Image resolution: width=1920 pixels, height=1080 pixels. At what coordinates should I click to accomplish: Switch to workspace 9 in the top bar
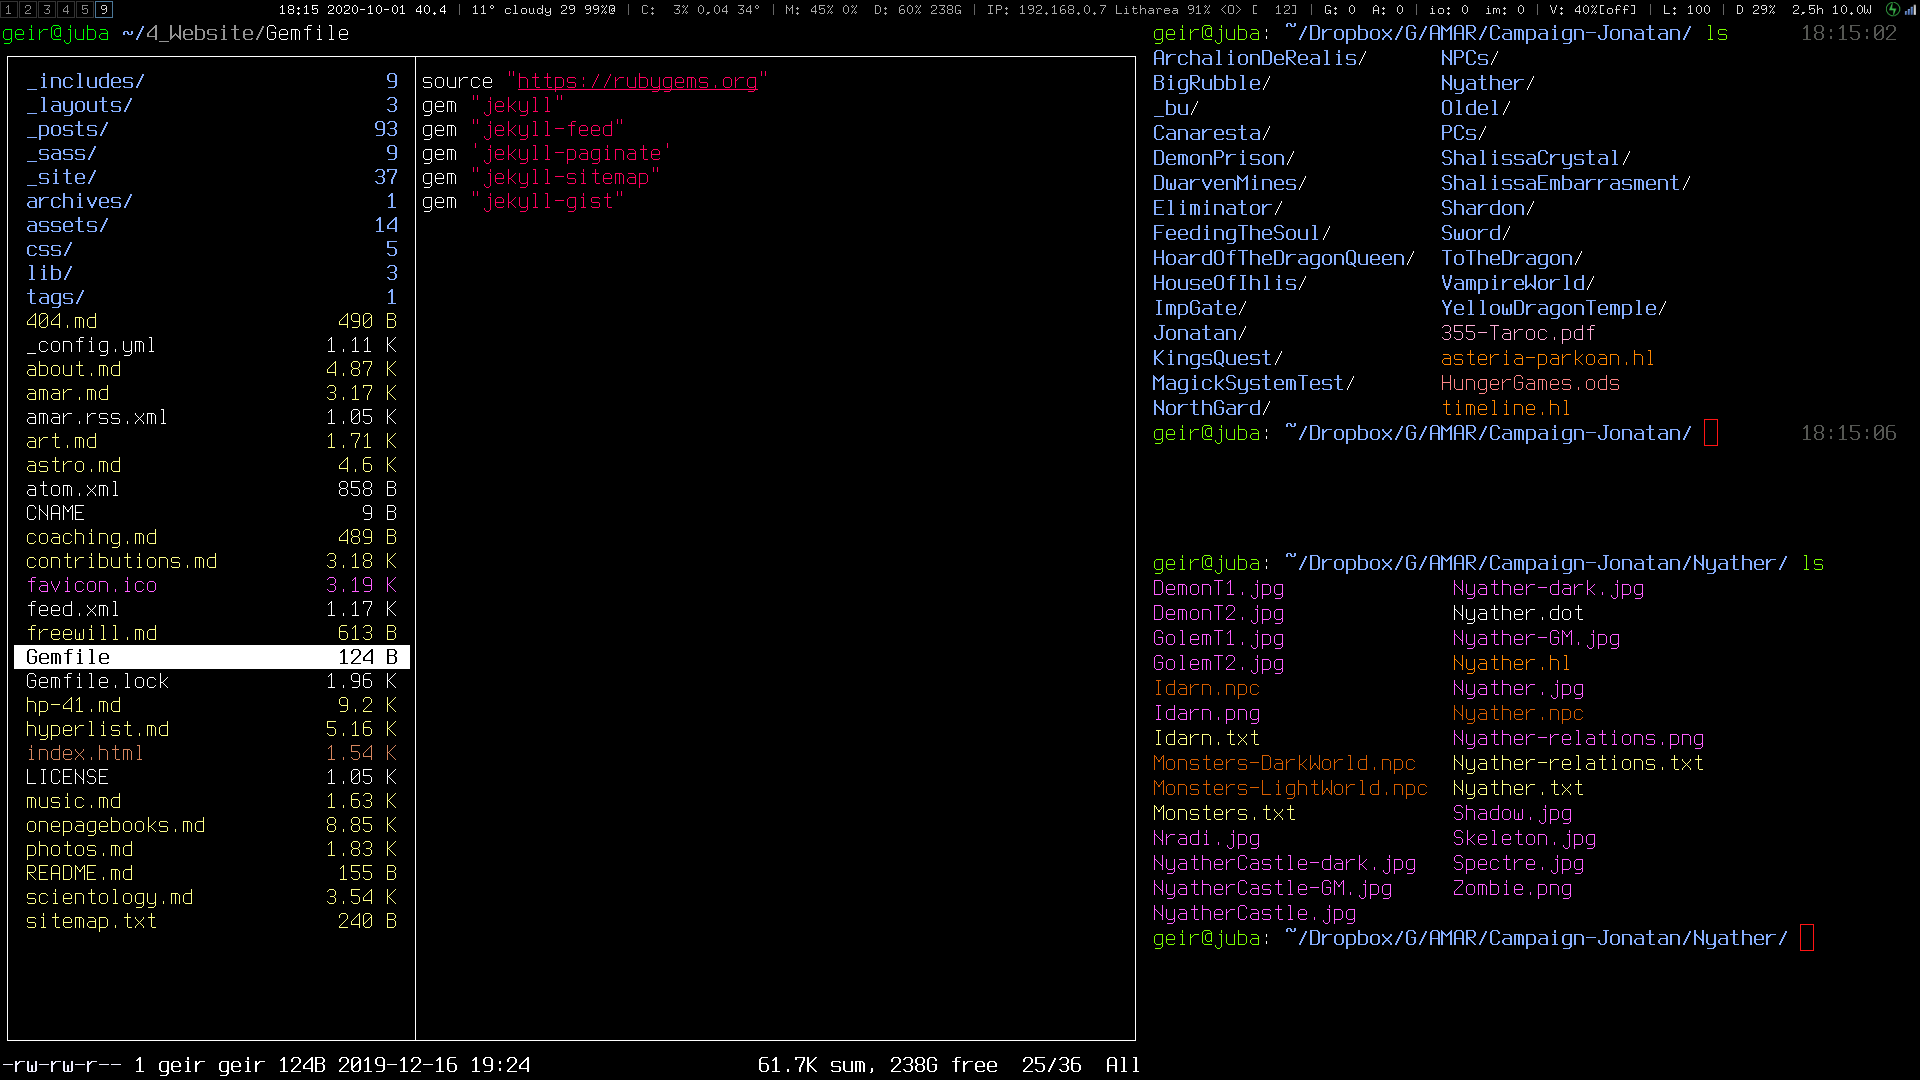pyautogui.click(x=104, y=9)
